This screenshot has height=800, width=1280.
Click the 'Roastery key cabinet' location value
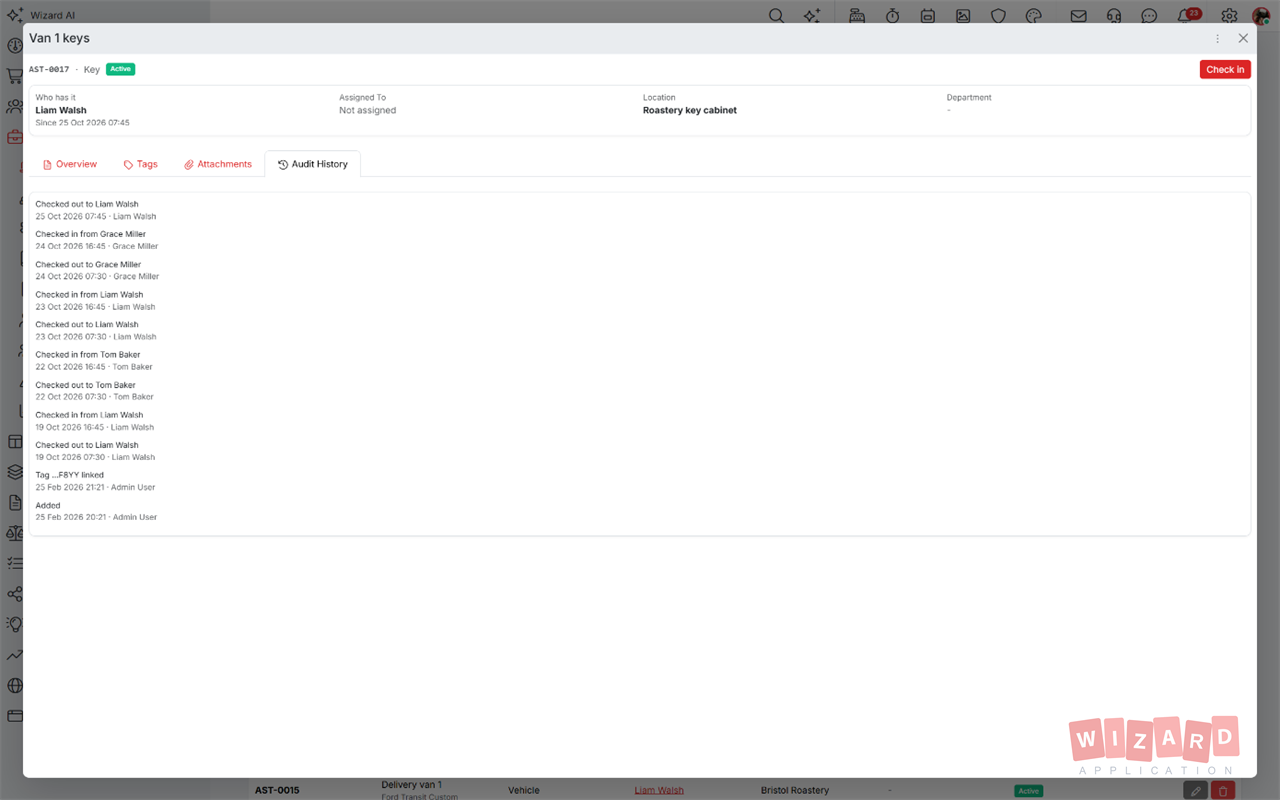point(690,110)
